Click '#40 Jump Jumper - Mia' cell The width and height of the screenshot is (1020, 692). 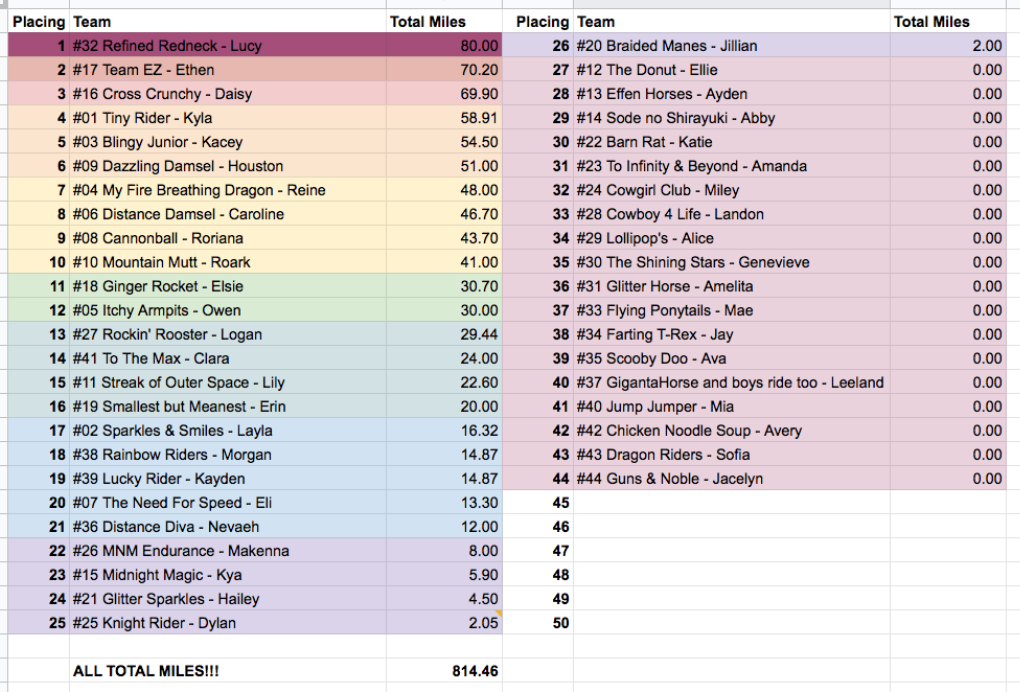(x=732, y=406)
